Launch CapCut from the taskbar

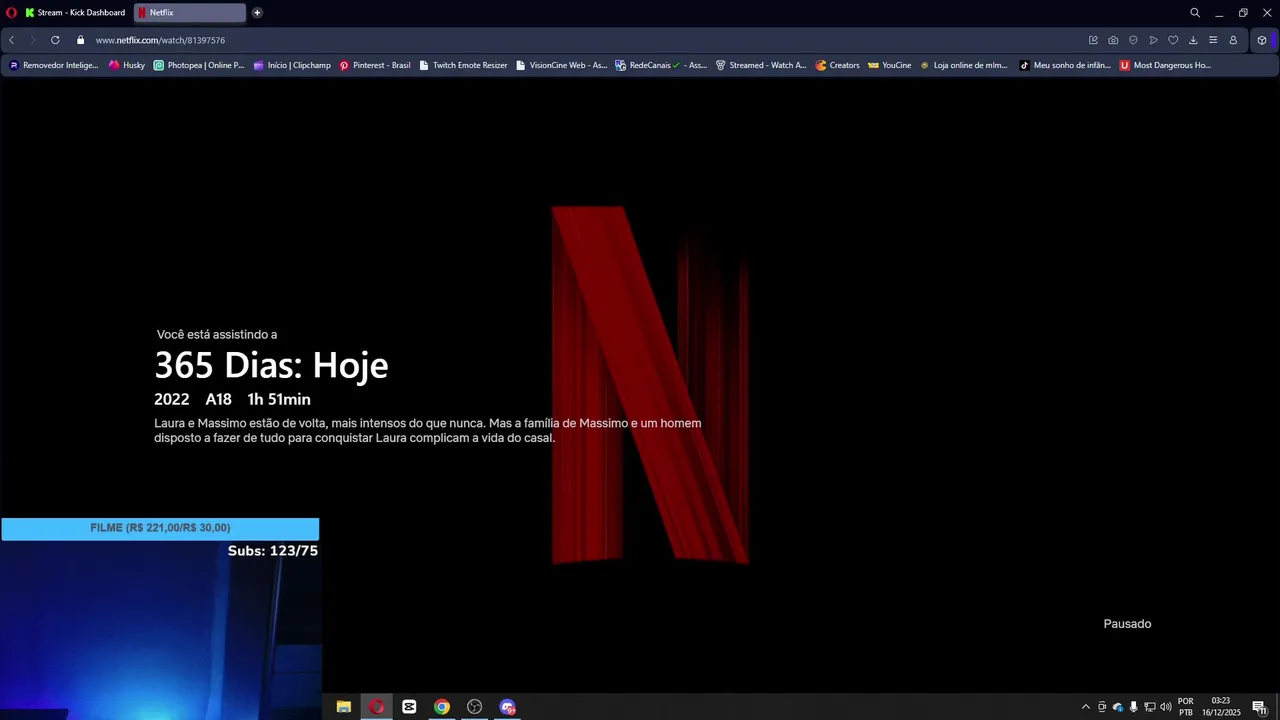409,707
